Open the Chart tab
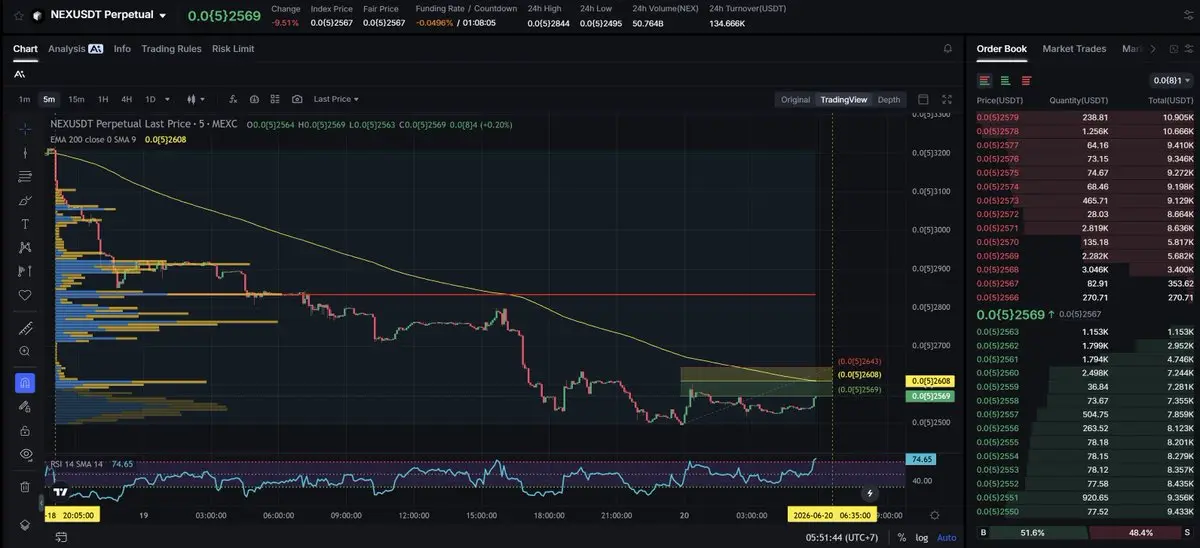1200x548 pixels. point(25,48)
